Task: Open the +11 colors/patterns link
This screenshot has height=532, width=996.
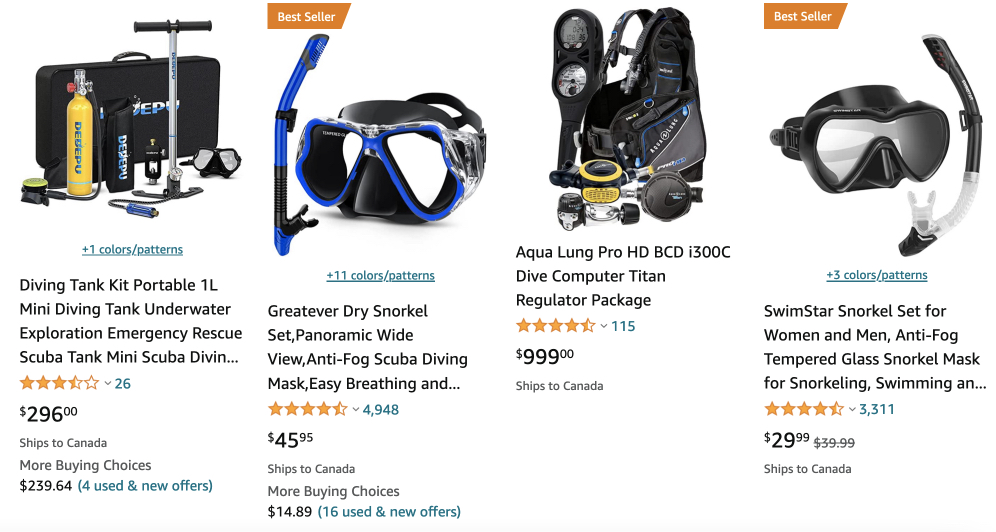Action: (x=380, y=276)
